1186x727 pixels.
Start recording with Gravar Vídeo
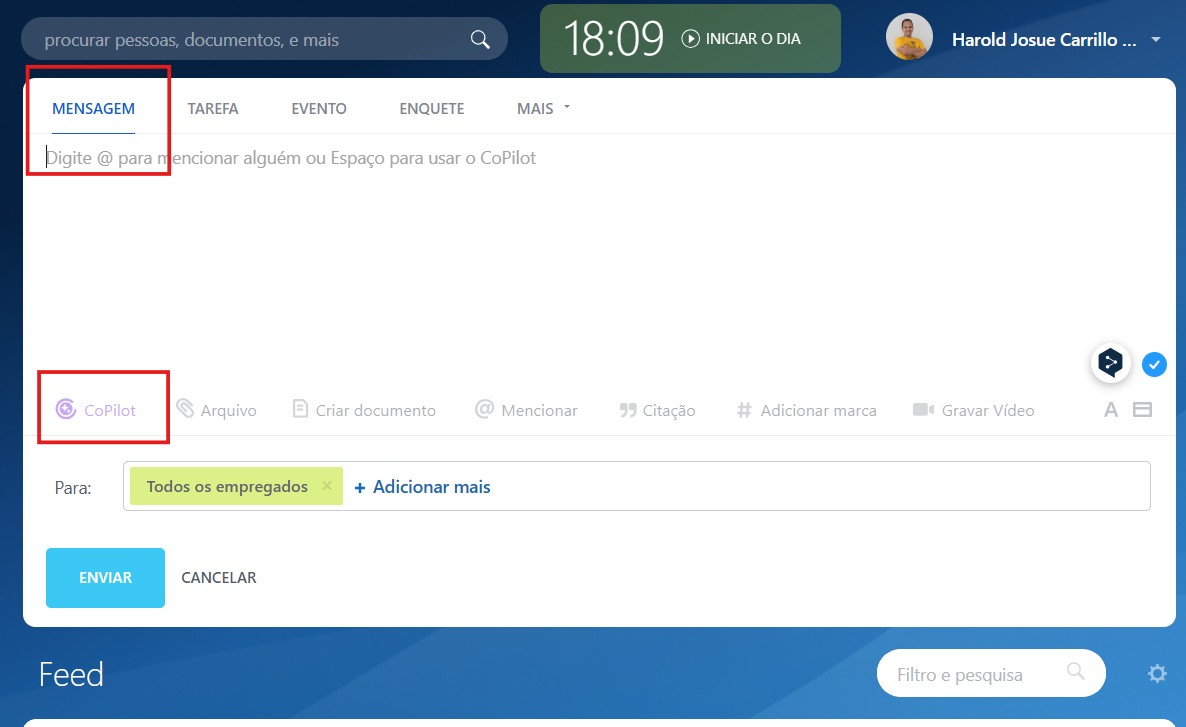tap(923, 410)
